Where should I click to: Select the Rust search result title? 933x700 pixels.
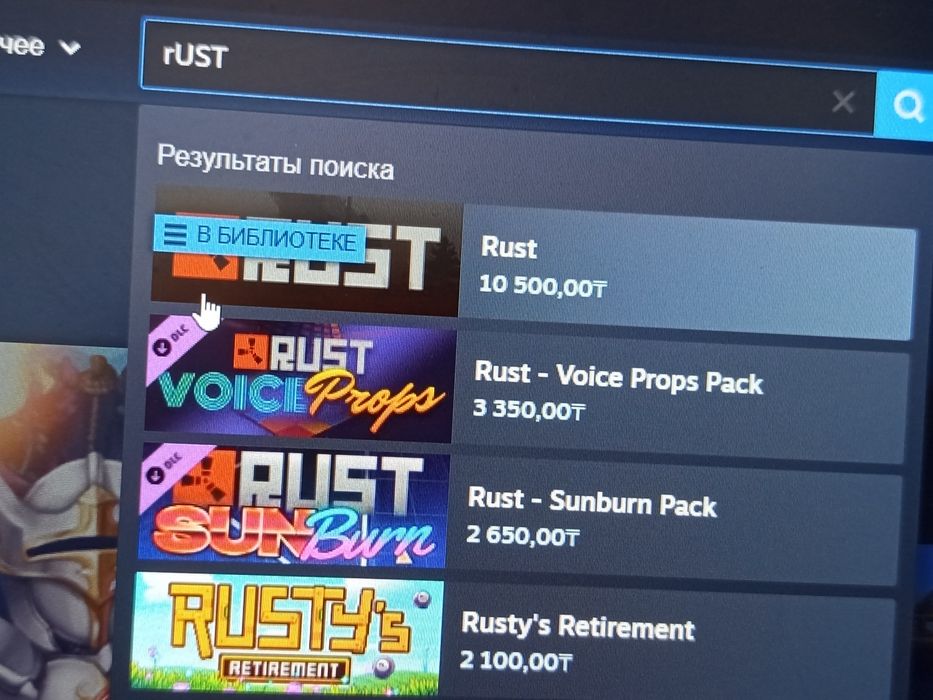tap(509, 248)
